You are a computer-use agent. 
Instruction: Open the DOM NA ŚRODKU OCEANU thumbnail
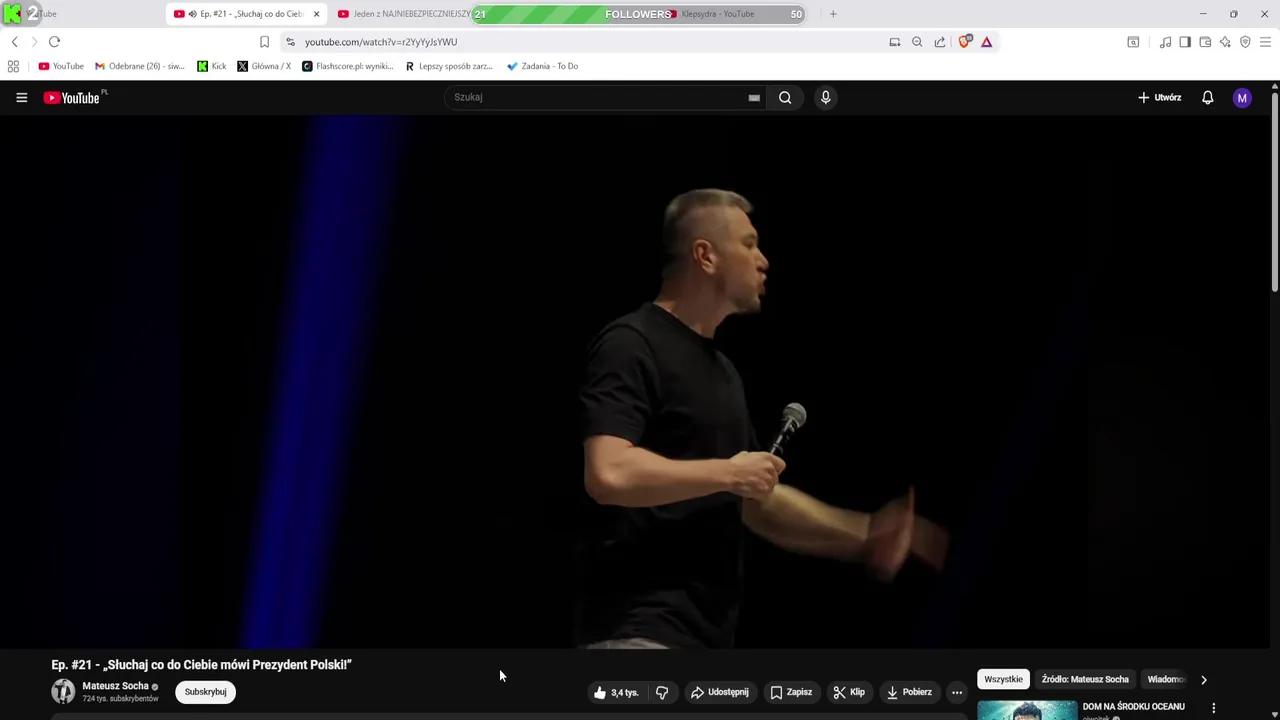1027,710
